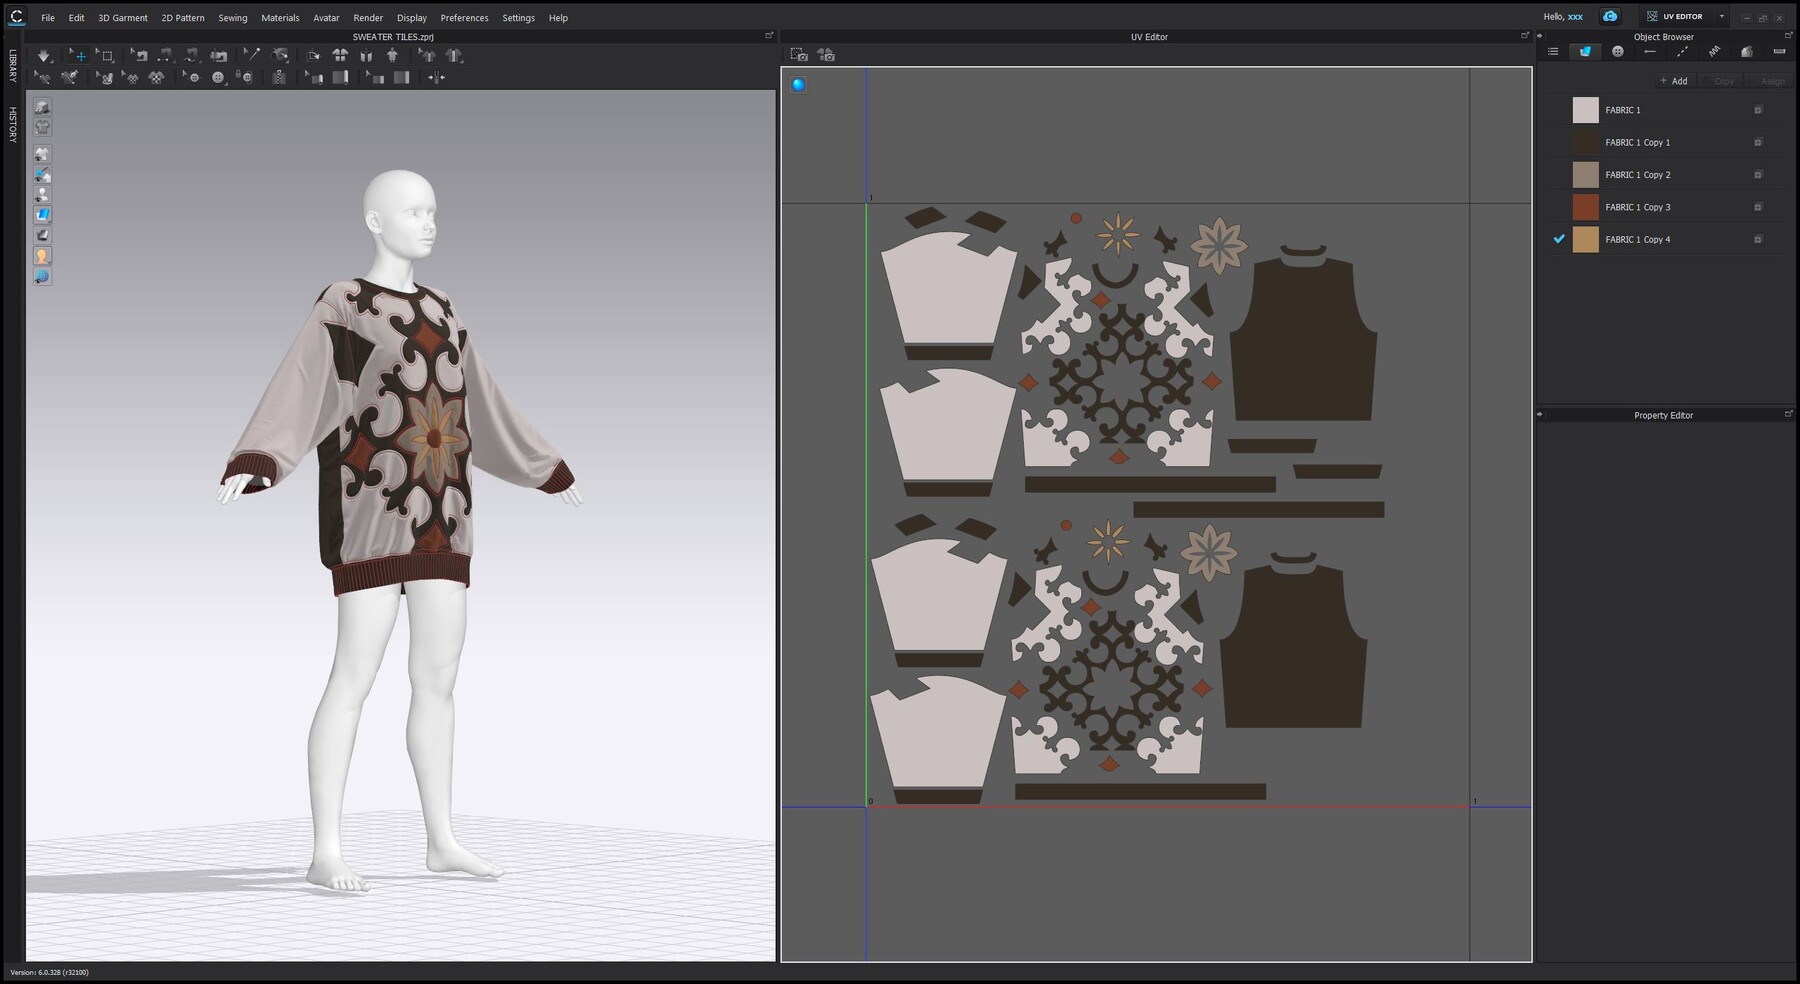The height and width of the screenshot is (984, 1800).
Task: Select FABRIC 1 Copy 3 rust swatch
Action: (x=1586, y=207)
